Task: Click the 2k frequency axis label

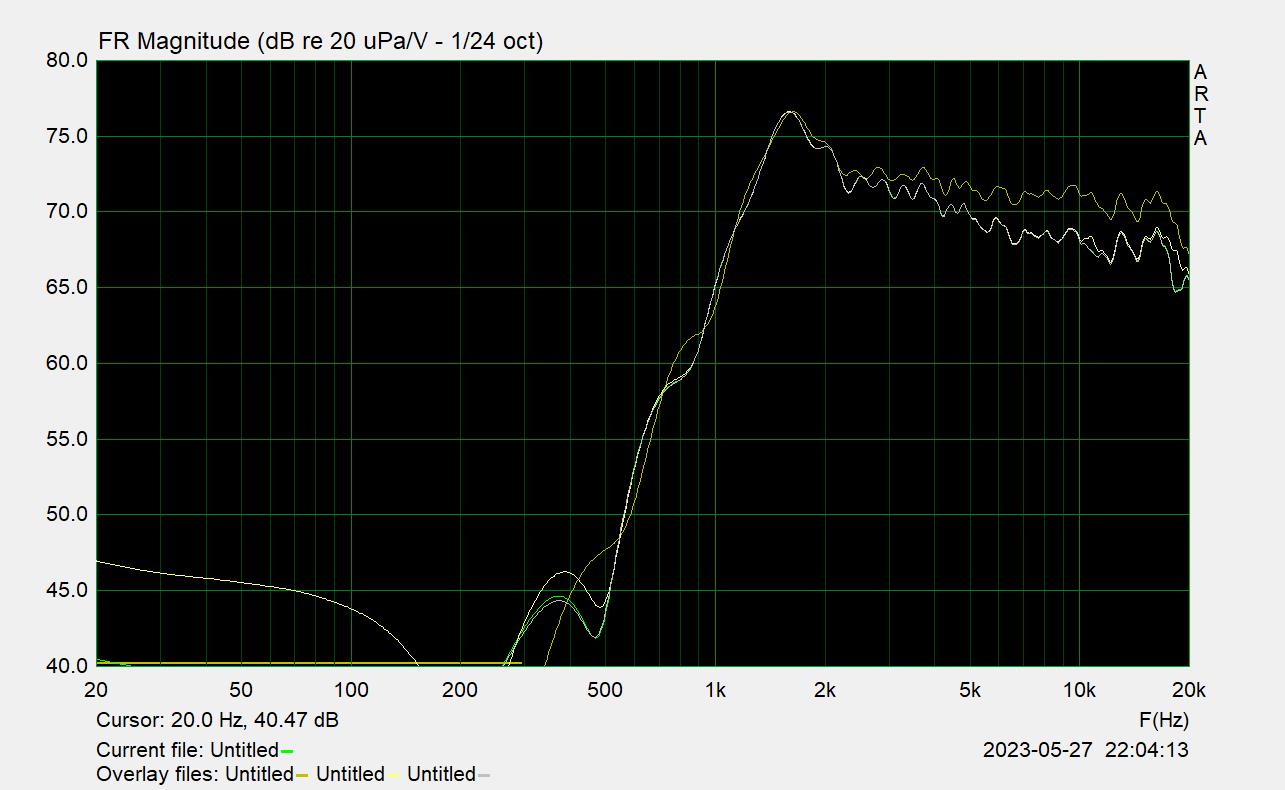Action: (x=825, y=690)
